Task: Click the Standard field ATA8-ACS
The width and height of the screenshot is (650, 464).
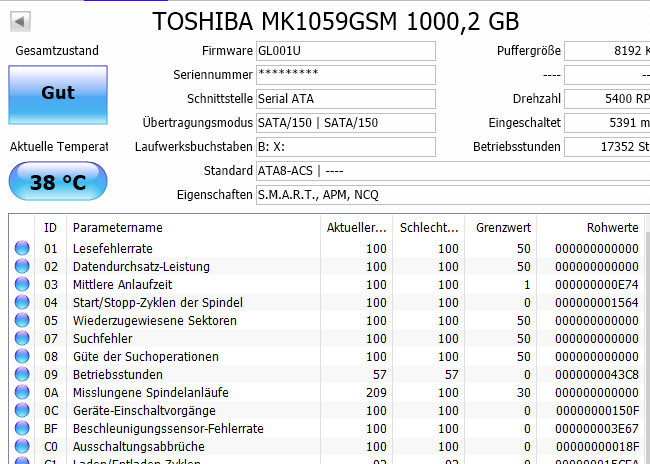Action: click(453, 171)
